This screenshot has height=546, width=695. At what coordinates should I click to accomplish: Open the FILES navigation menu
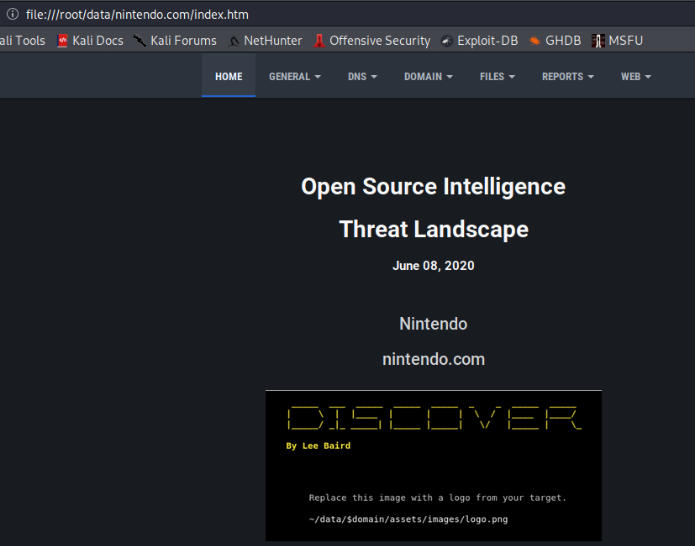coord(497,76)
